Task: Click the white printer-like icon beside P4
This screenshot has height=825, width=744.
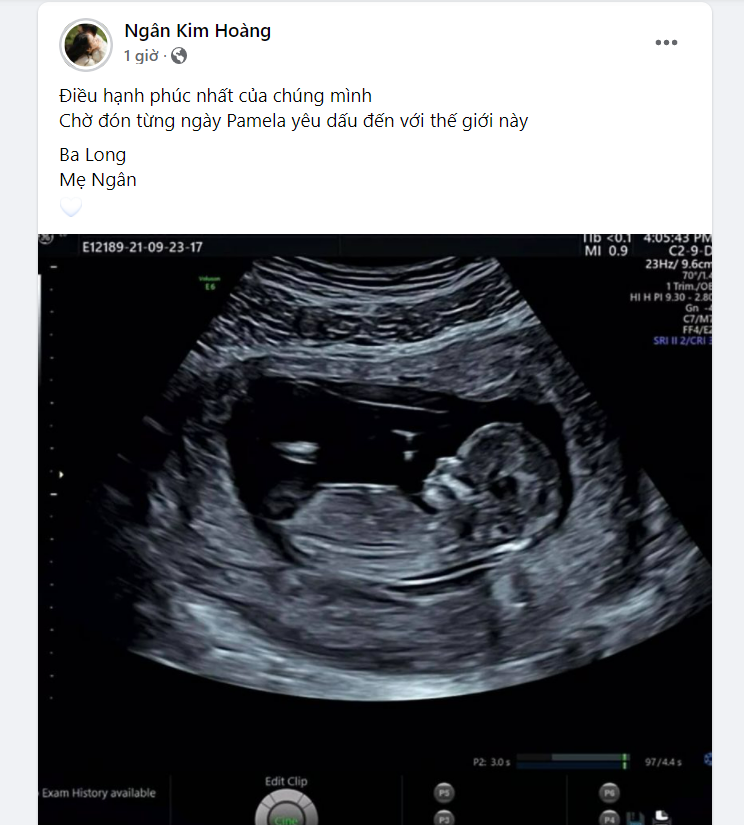Action: (661, 817)
